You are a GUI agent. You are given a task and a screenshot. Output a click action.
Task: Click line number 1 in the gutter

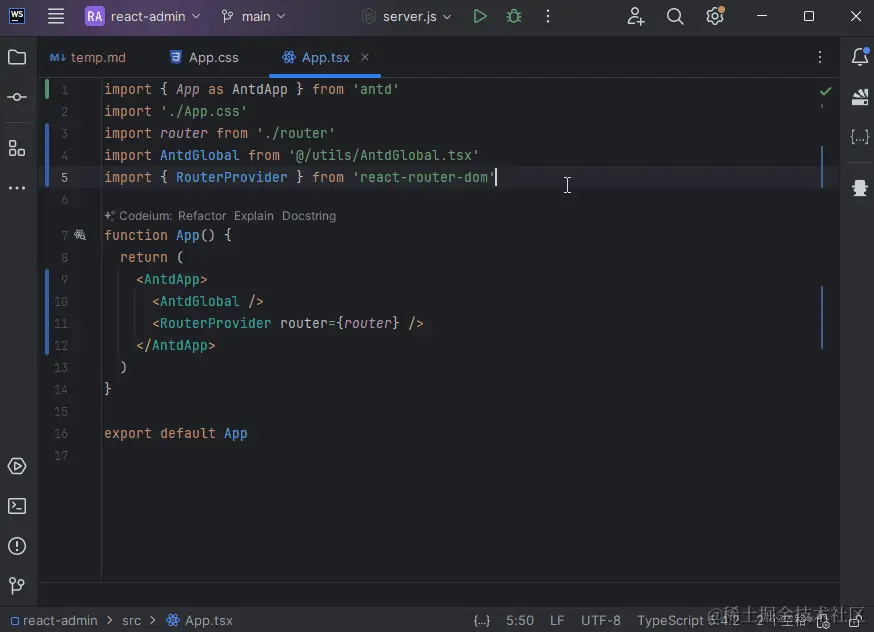pyautogui.click(x=65, y=90)
